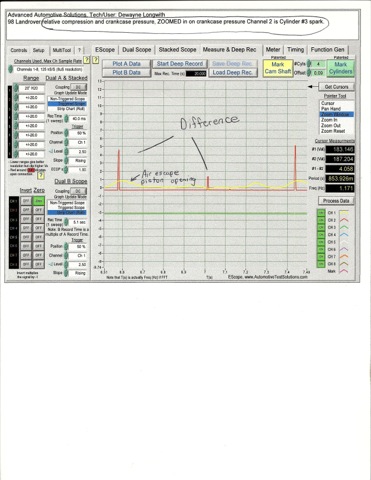Adjust channel 4 range knob
Screen dimensions: 371x480
[x=16, y=117]
